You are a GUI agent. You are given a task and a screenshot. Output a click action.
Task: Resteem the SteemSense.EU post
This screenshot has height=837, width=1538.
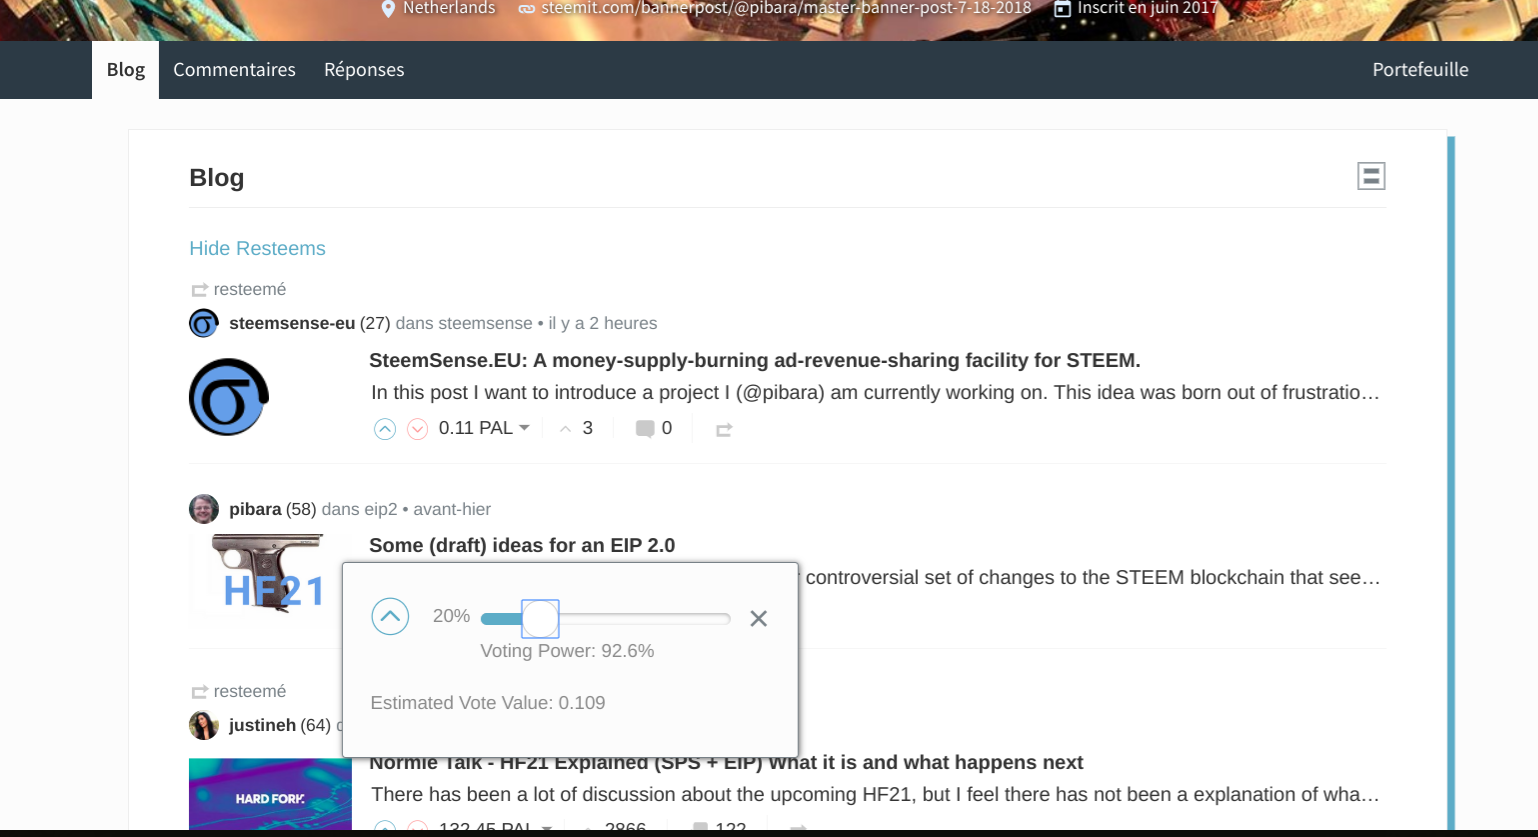click(x=724, y=429)
